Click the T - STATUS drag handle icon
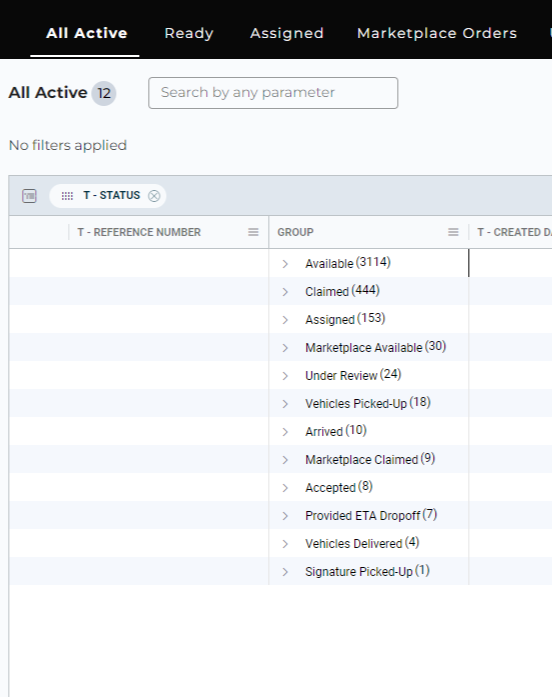 (x=67, y=196)
